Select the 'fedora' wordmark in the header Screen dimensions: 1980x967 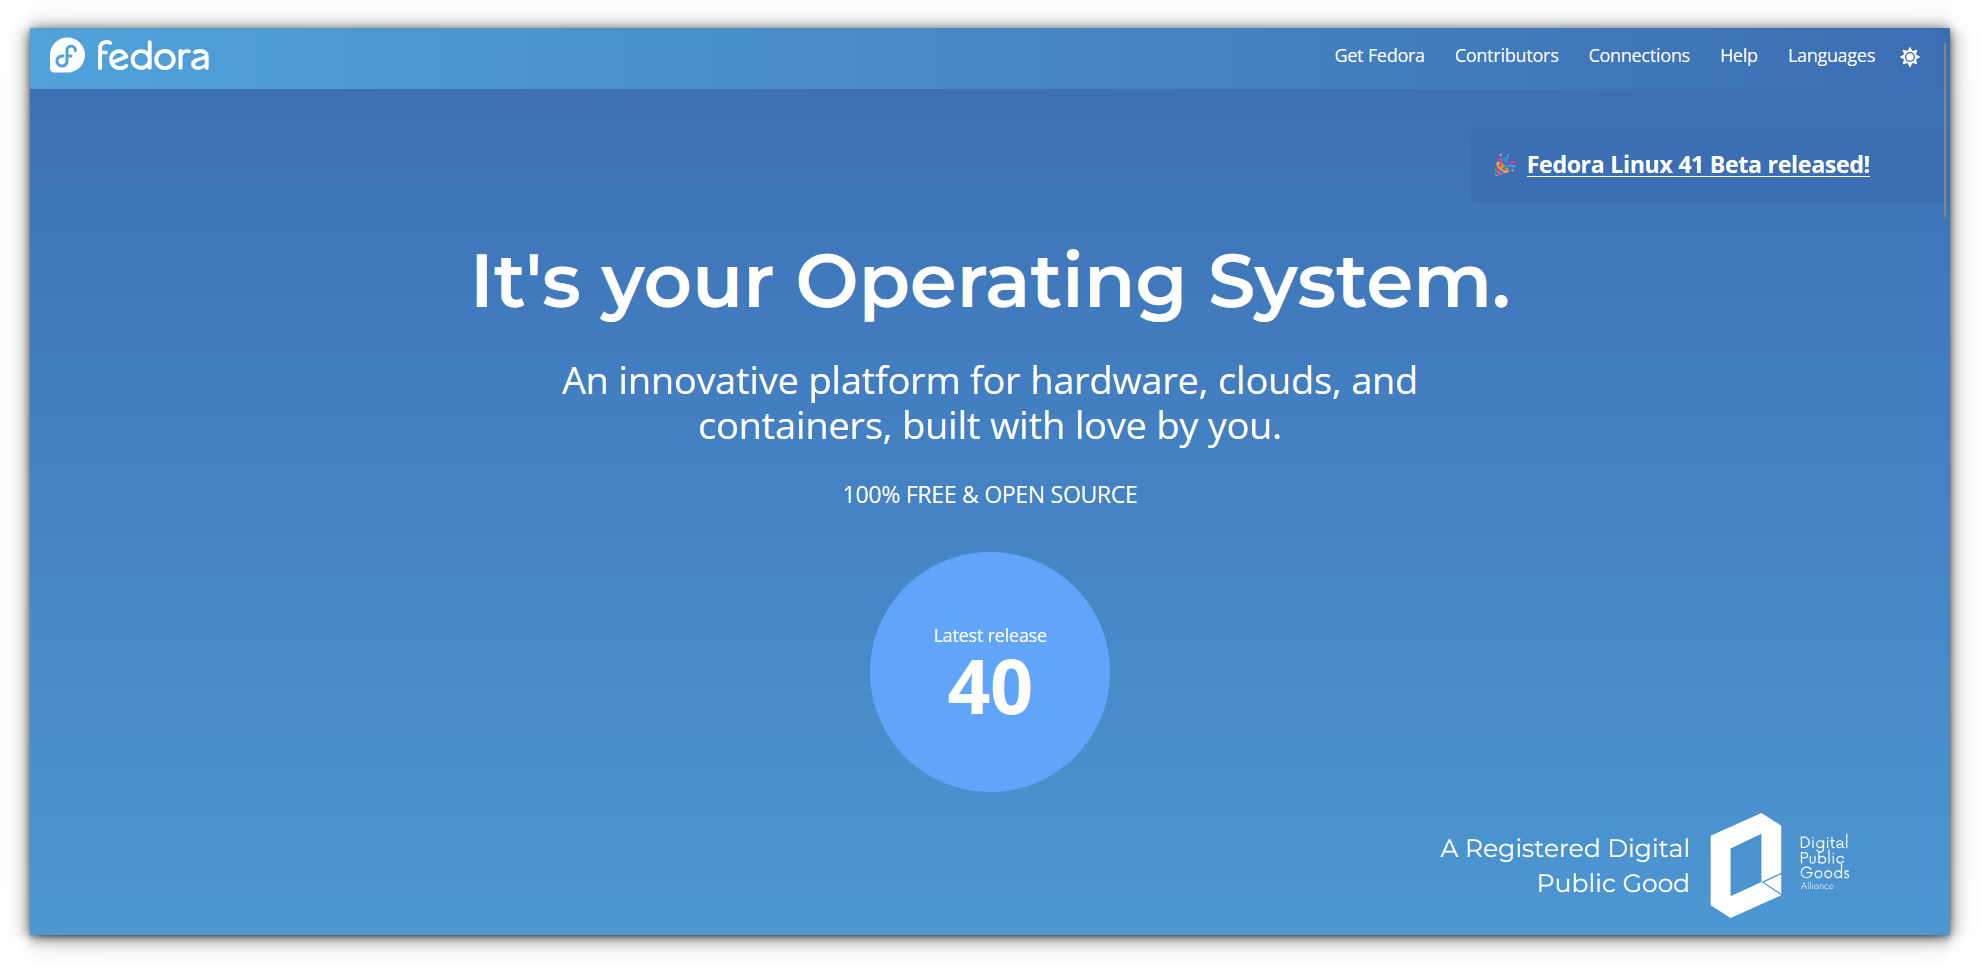[155, 57]
